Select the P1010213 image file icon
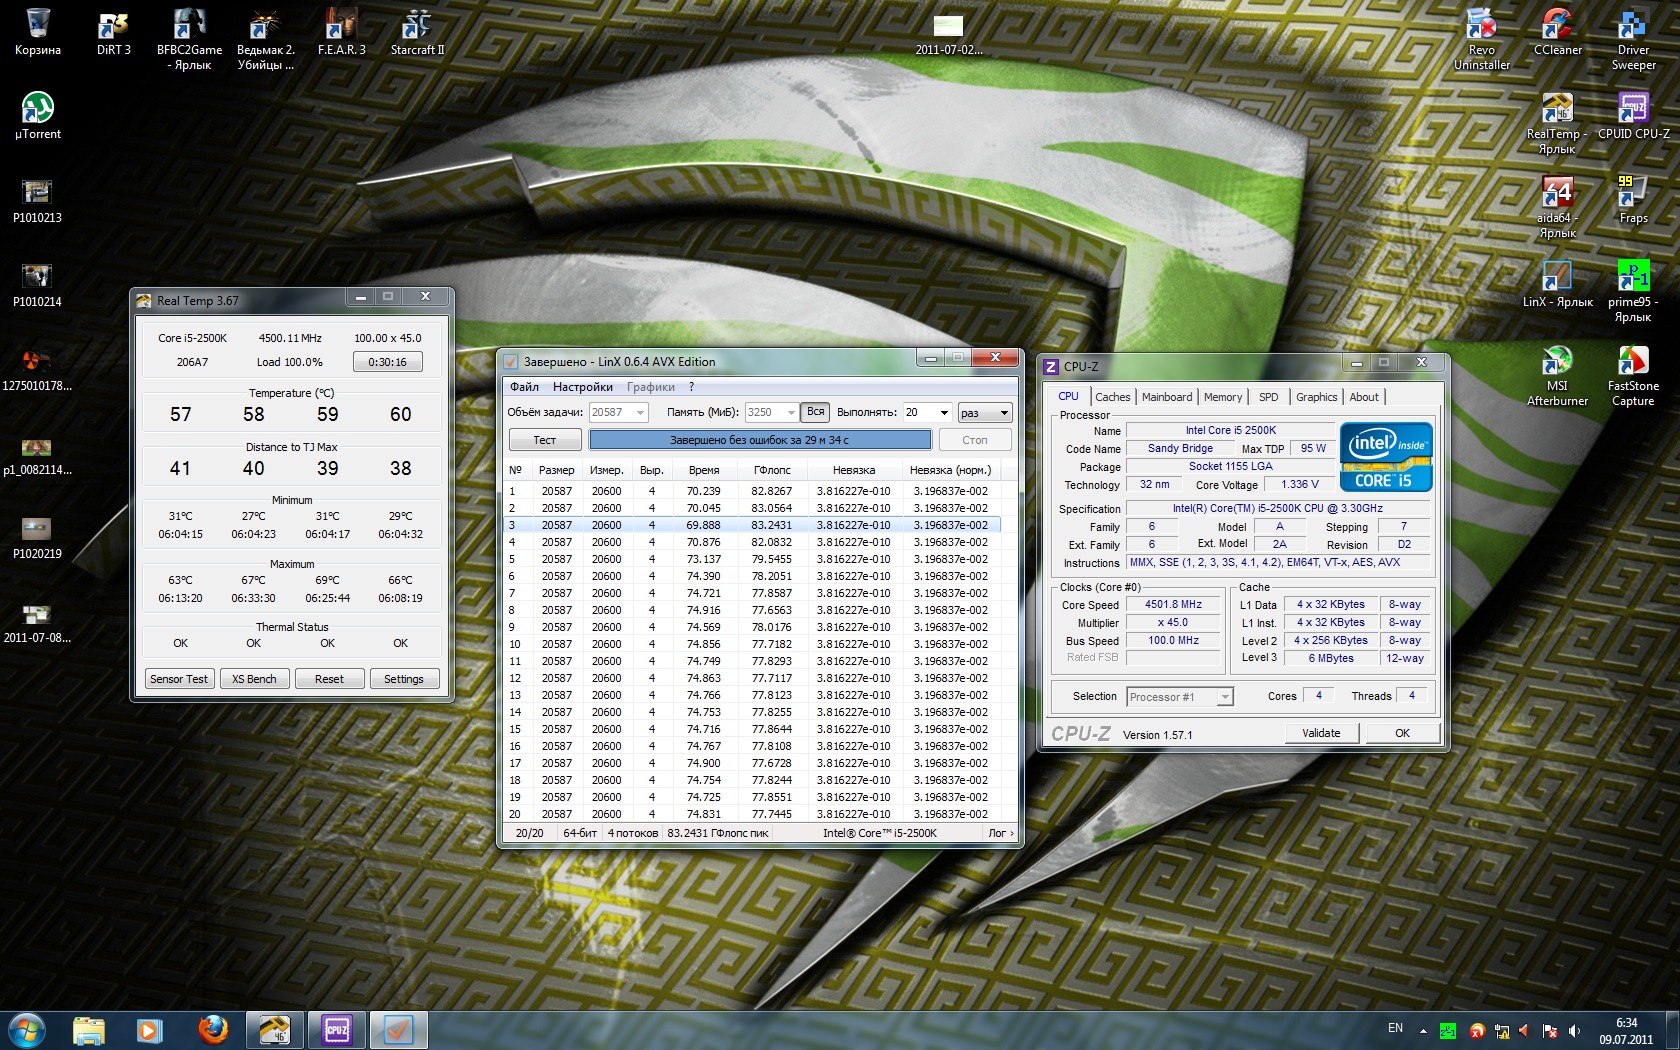The width and height of the screenshot is (1680, 1050). 38,199
